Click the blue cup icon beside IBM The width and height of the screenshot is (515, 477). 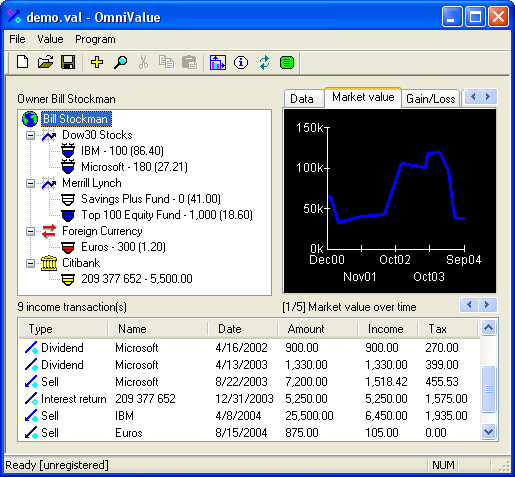(68, 151)
